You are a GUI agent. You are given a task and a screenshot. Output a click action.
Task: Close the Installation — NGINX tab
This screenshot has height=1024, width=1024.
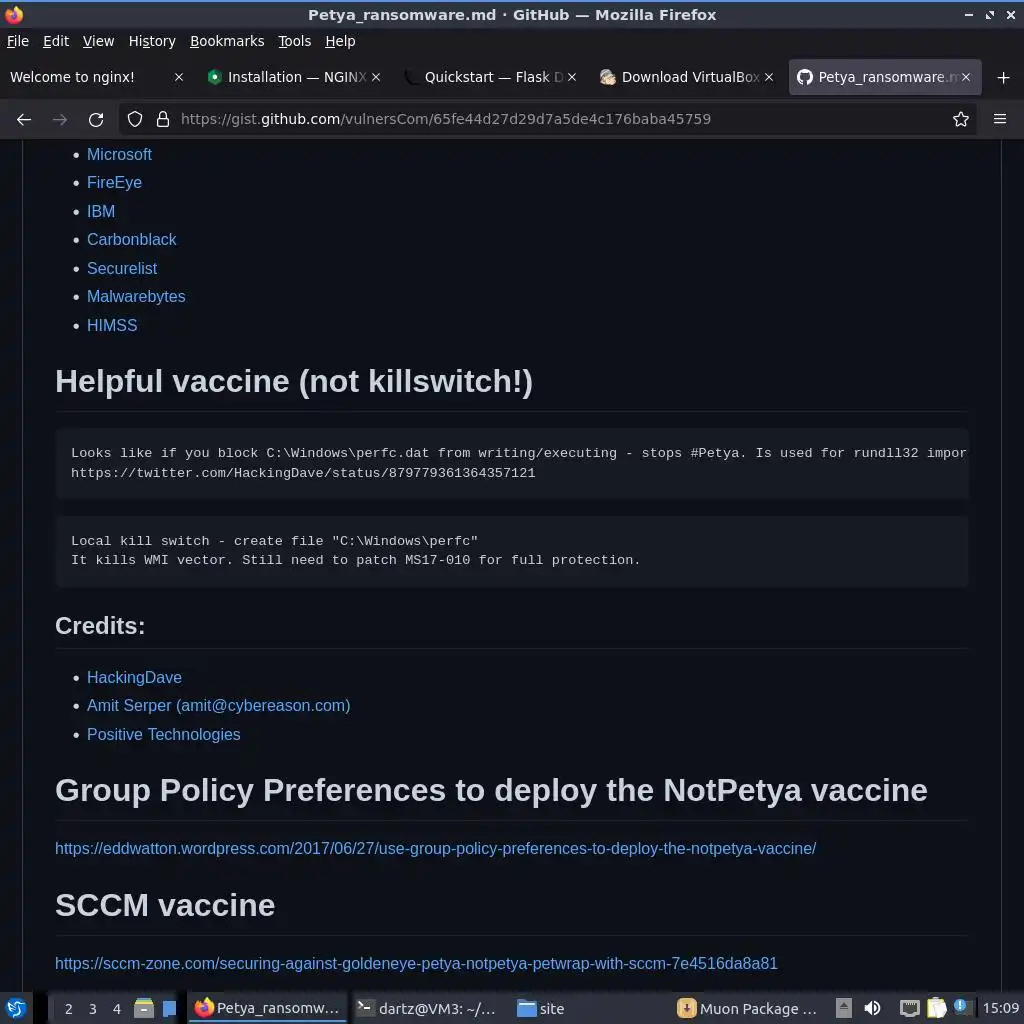376,77
